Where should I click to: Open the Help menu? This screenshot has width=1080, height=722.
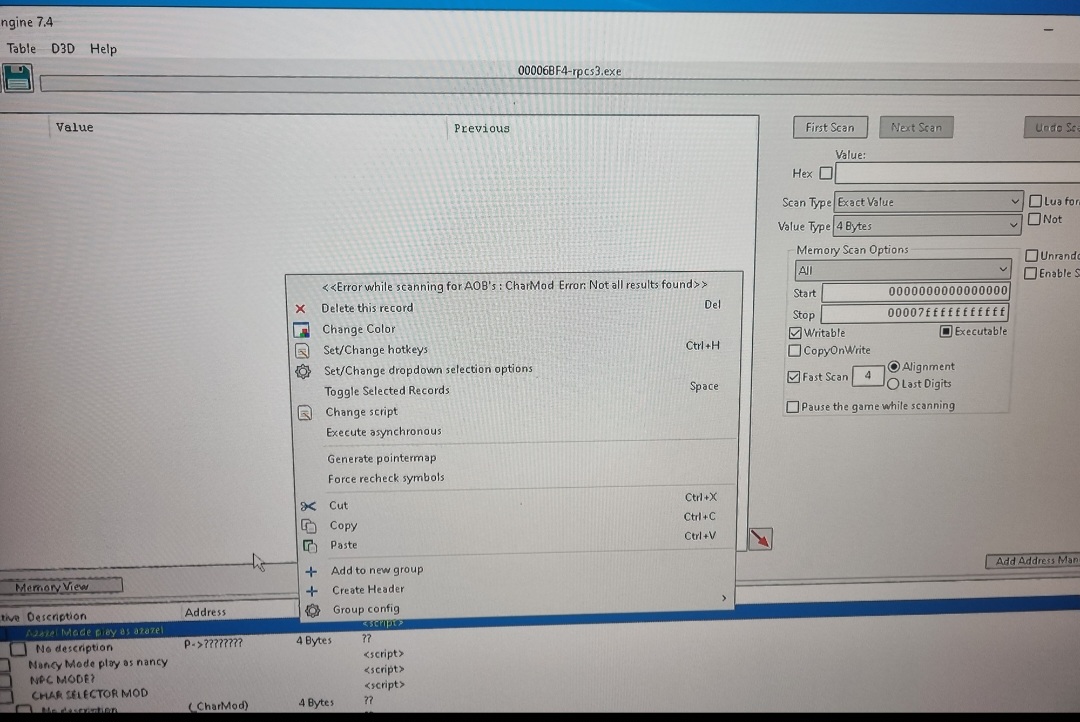103,48
